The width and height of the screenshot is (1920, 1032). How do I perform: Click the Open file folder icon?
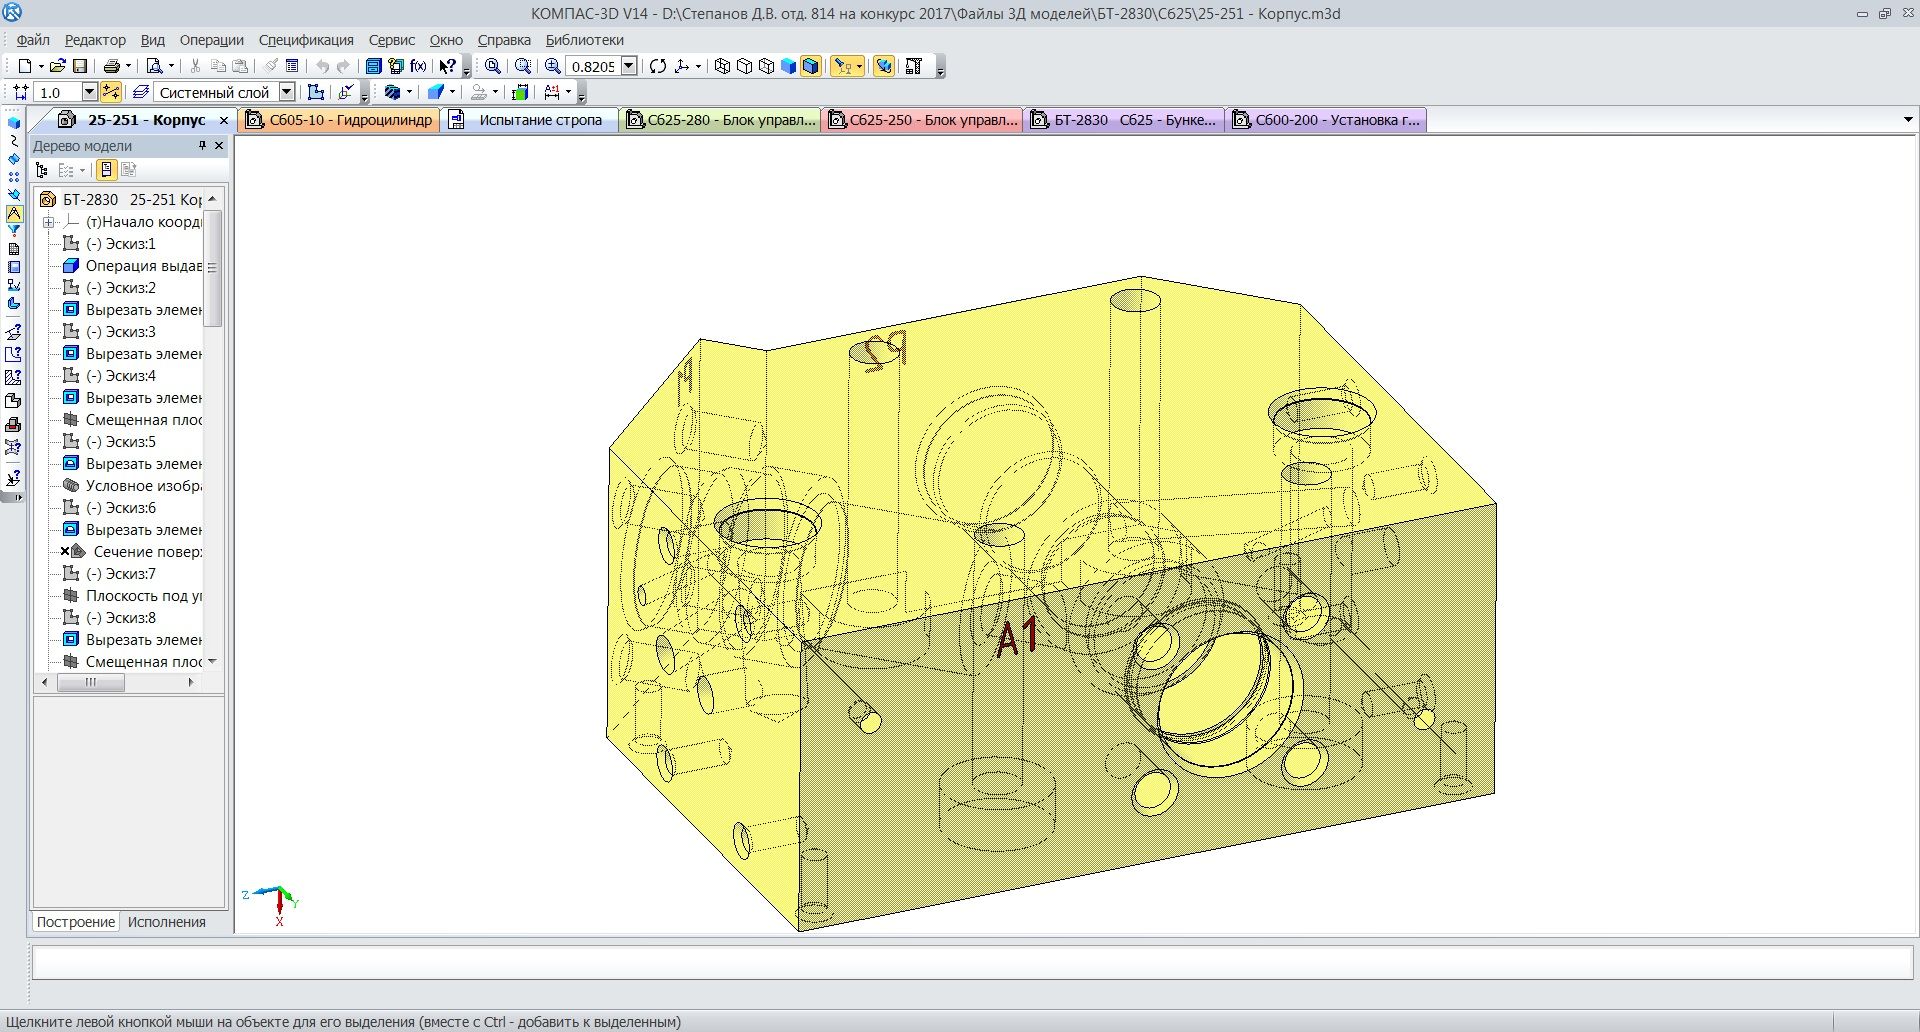point(57,66)
